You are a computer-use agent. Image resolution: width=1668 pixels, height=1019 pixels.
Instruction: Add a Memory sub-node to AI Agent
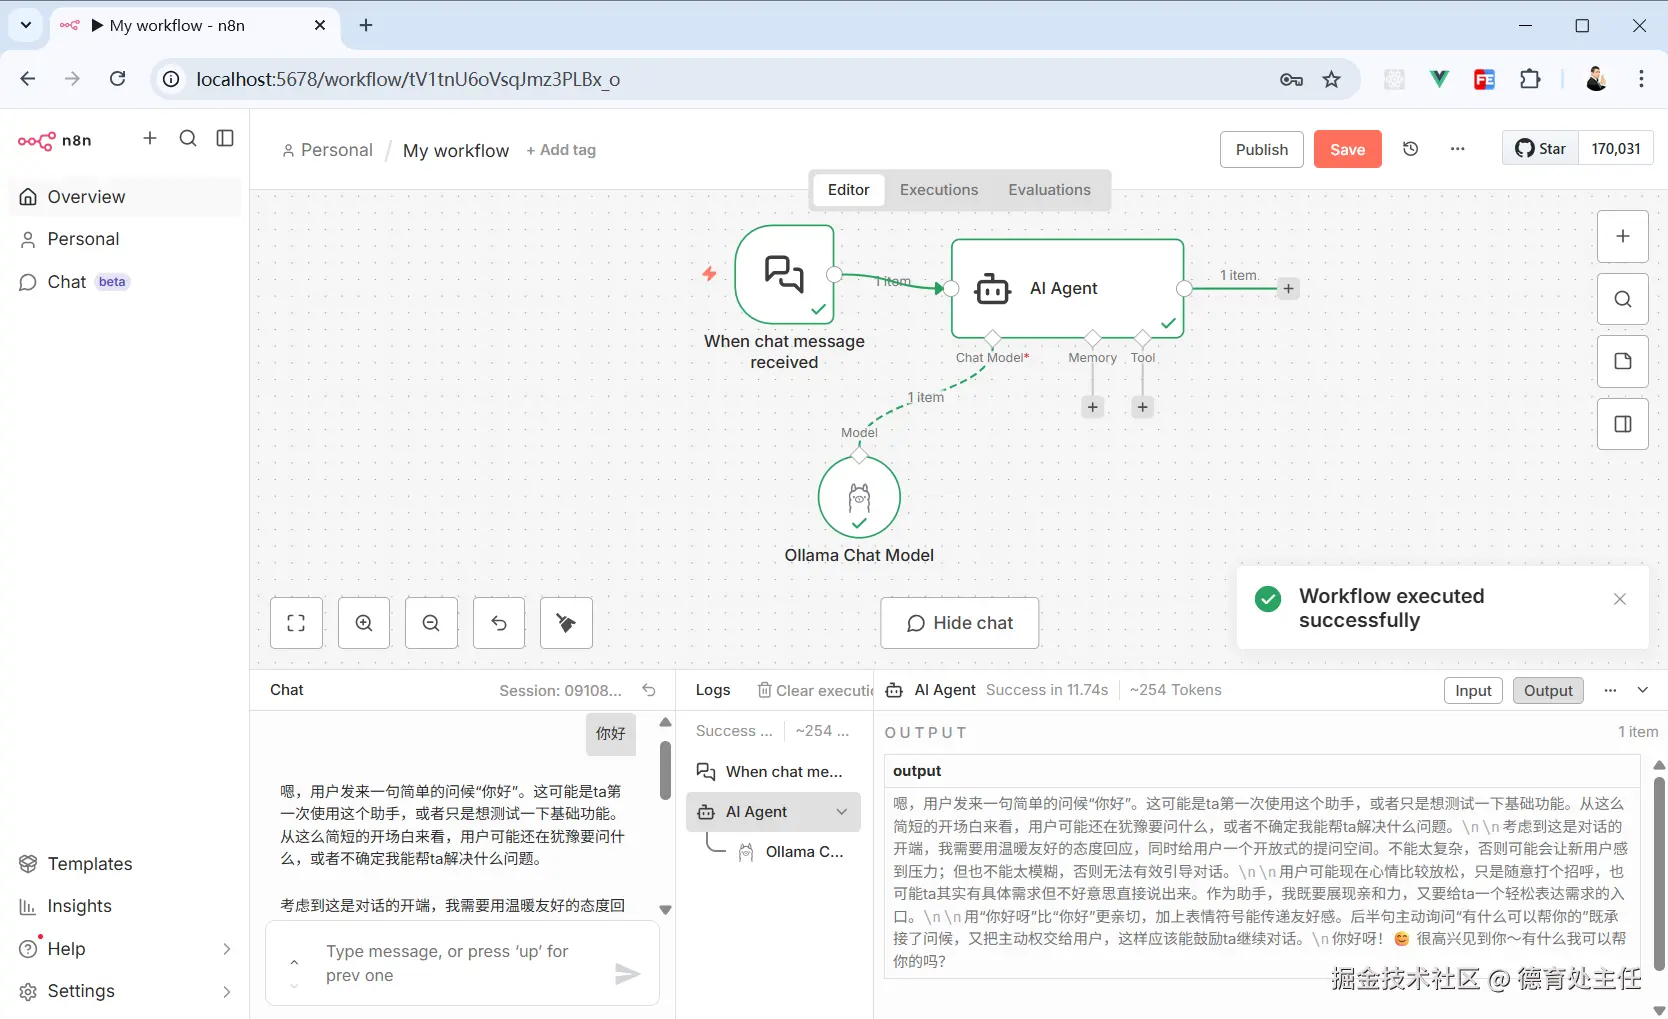[x=1093, y=407]
